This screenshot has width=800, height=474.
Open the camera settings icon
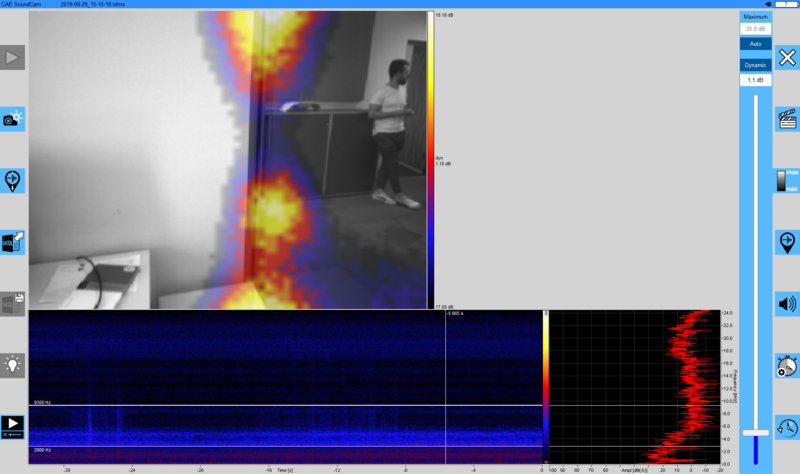(12, 119)
